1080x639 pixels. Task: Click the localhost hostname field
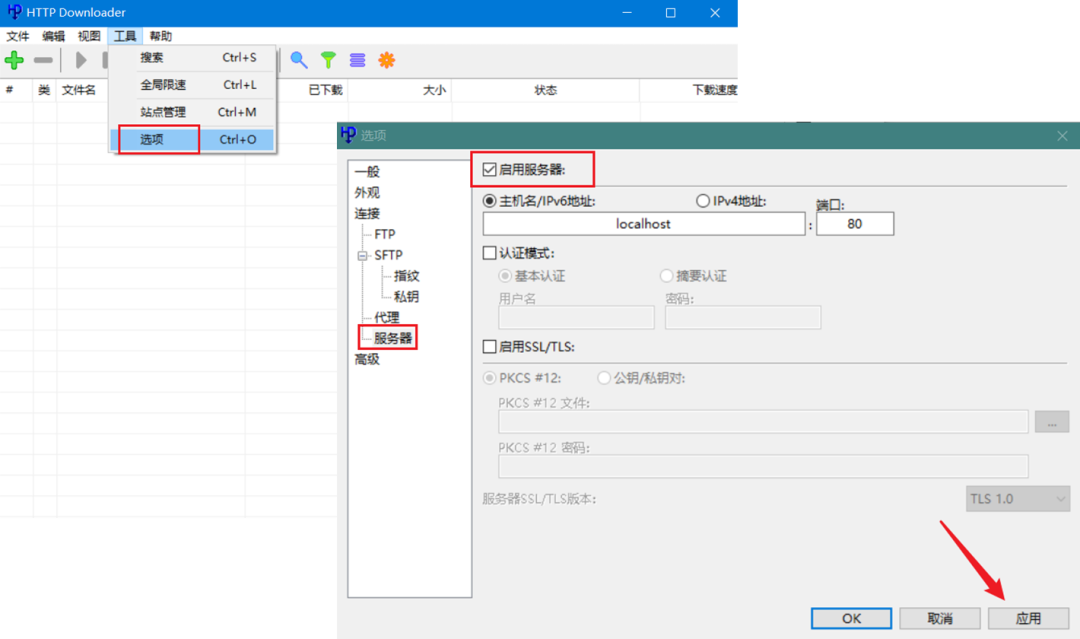click(643, 224)
